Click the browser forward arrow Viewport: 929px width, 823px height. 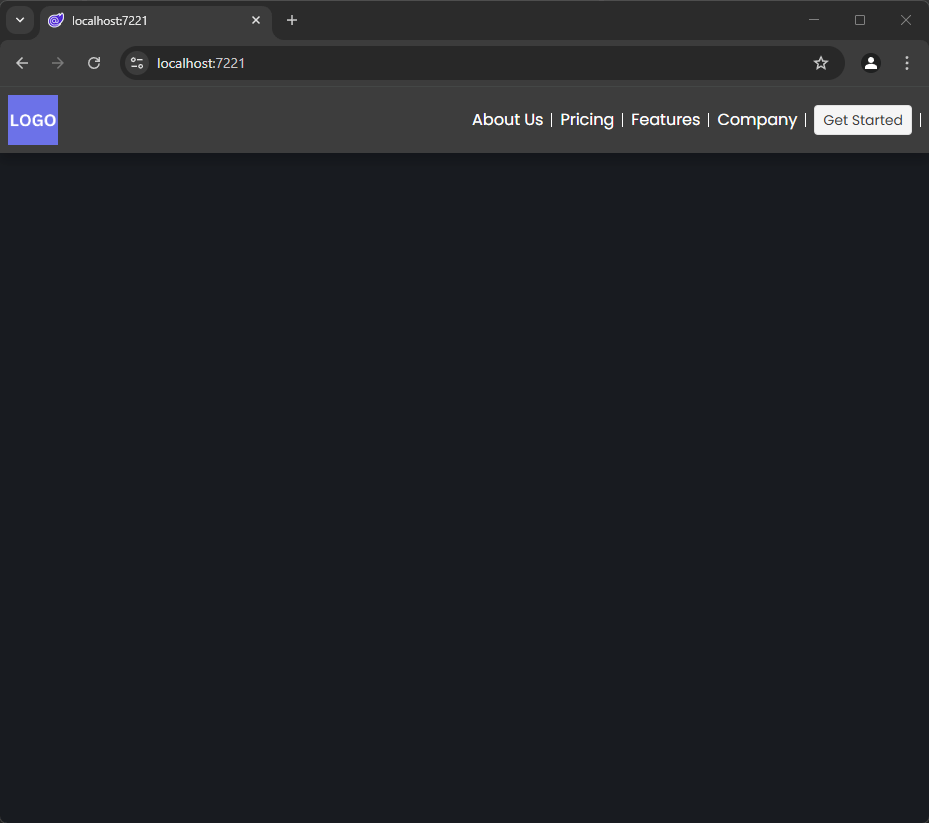57,63
